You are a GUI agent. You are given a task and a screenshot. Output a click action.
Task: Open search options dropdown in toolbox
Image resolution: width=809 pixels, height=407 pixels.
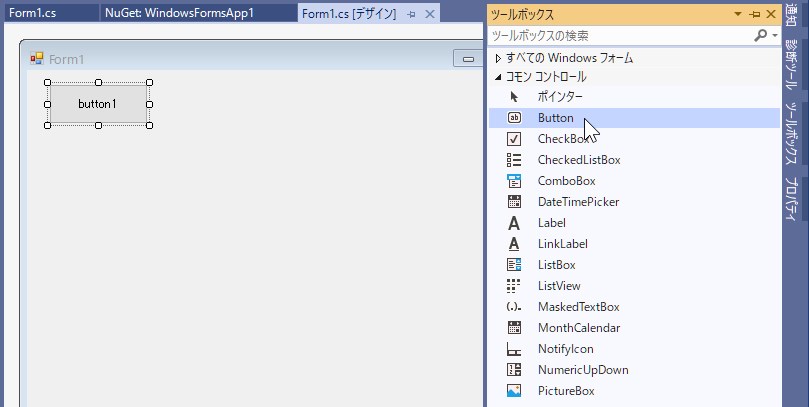[x=775, y=36]
